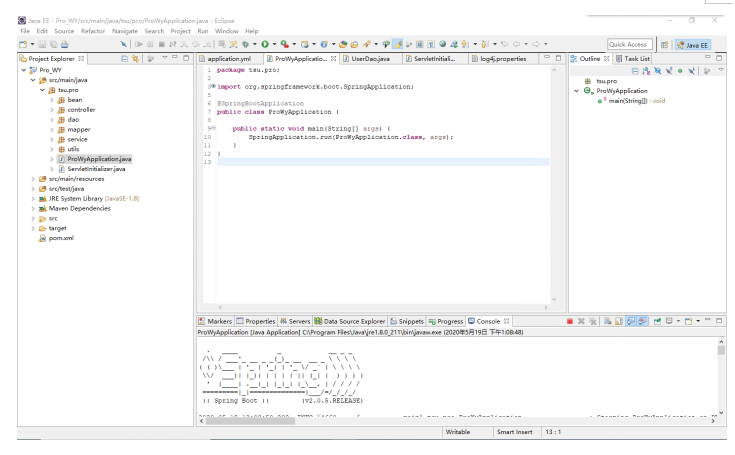Expand the mapper package

click(52, 129)
